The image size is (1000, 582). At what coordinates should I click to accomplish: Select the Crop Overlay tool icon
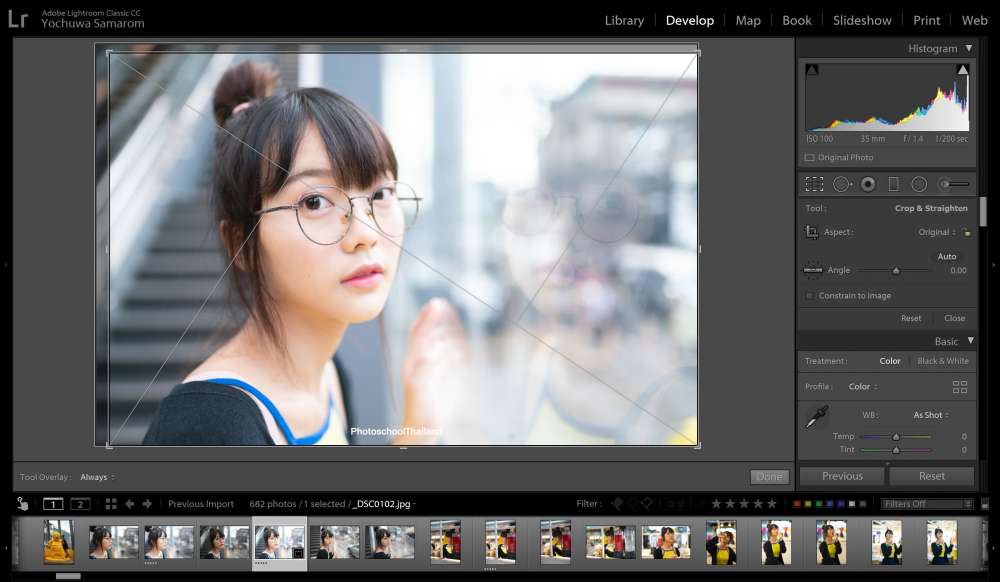point(814,184)
